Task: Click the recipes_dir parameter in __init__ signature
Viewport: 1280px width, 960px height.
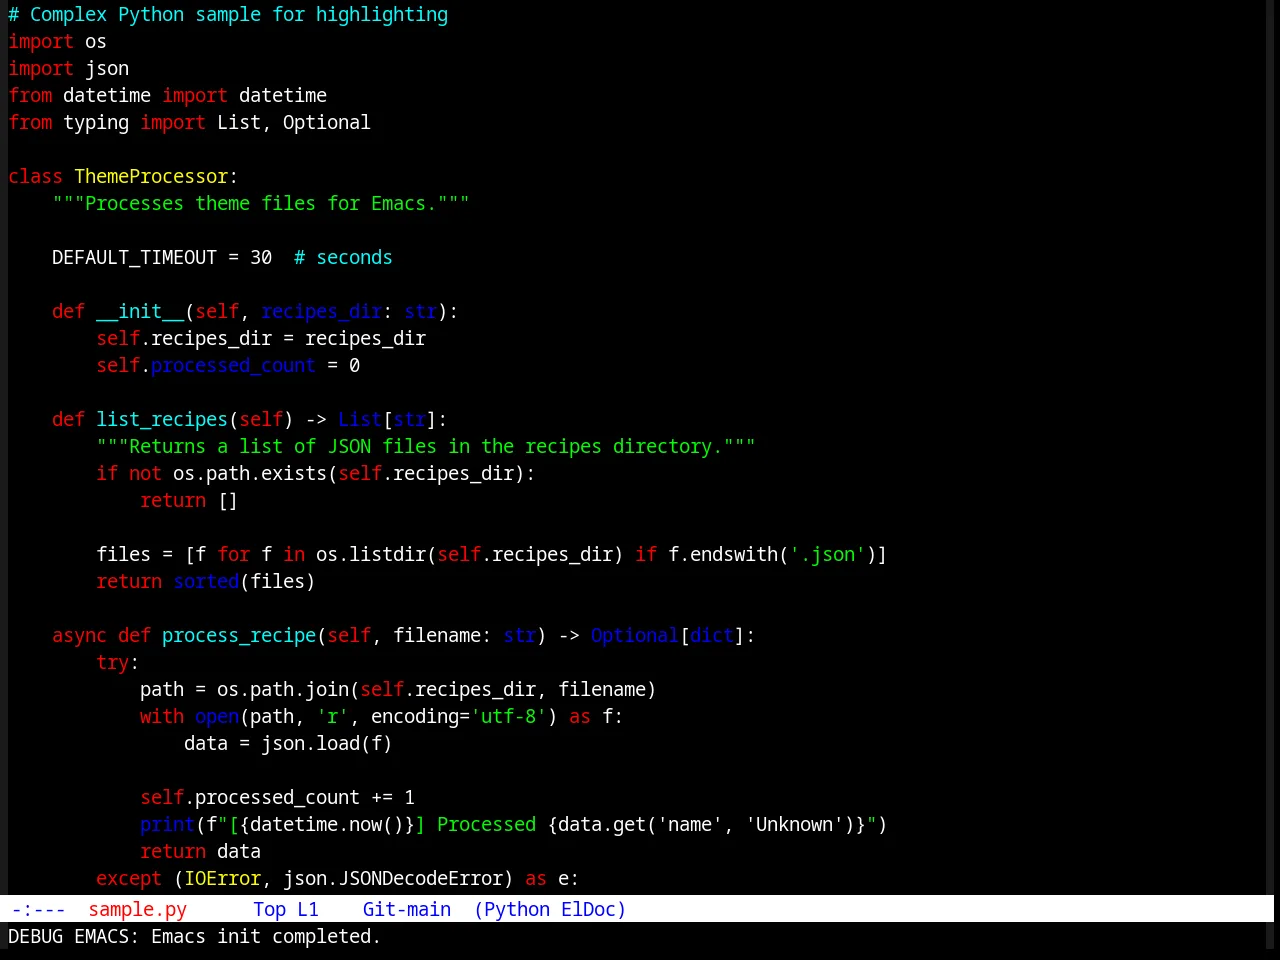Action: click(322, 312)
